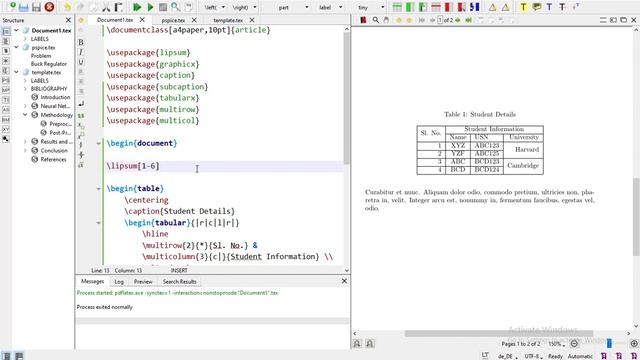Open the Preview tab in bottom panel
The height and width of the screenshot is (360, 640).
[143, 282]
